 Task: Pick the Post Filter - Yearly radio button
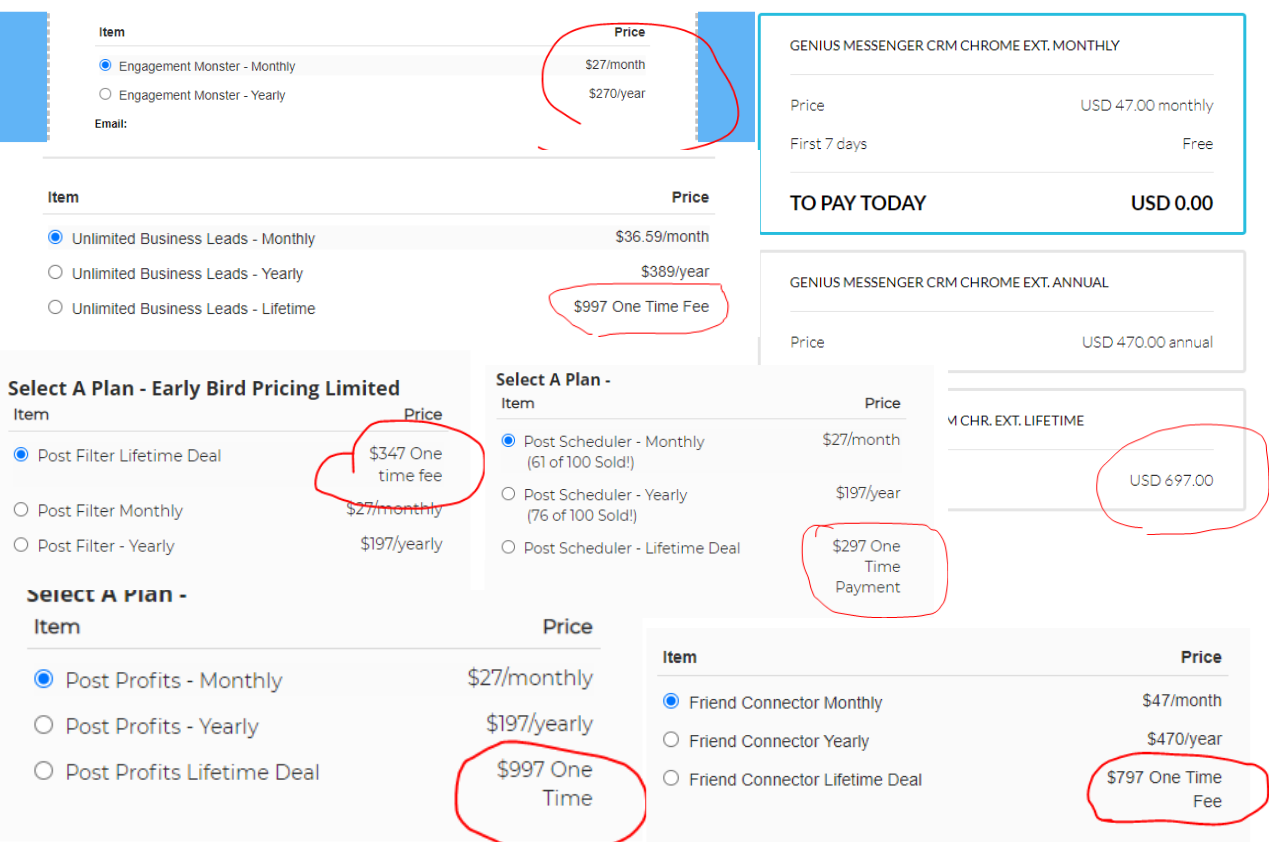click(x=21, y=545)
